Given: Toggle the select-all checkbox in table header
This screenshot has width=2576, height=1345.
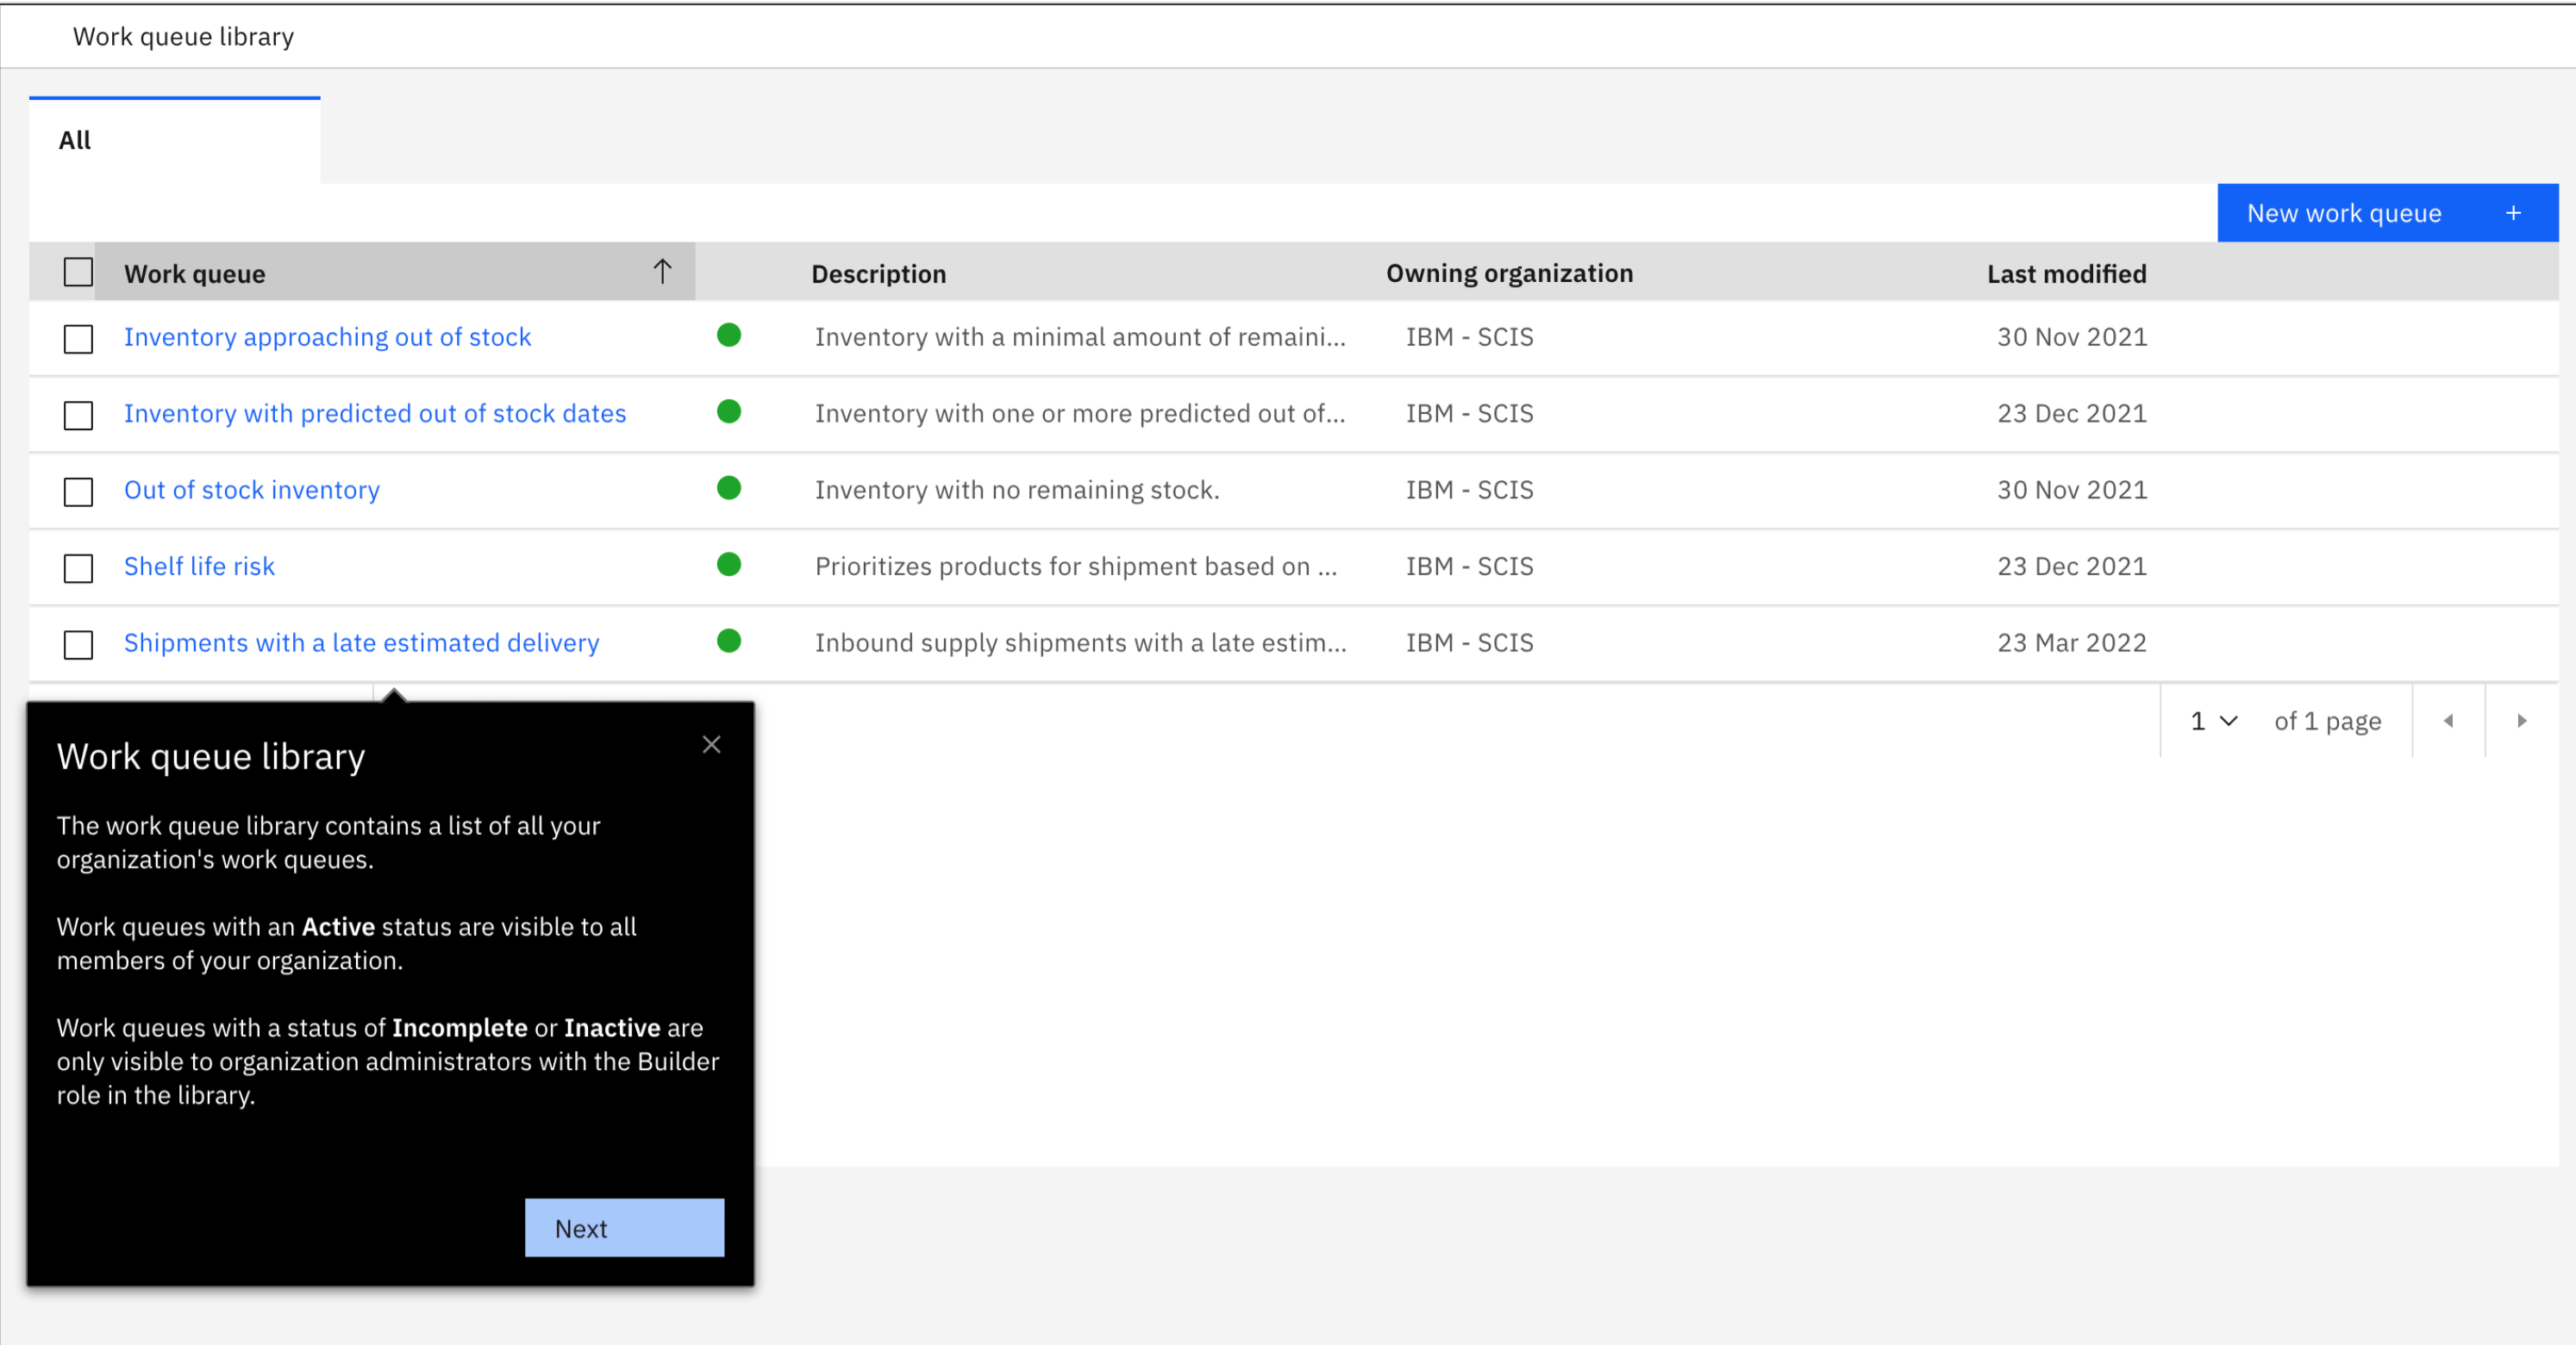Looking at the screenshot, I should 78,272.
